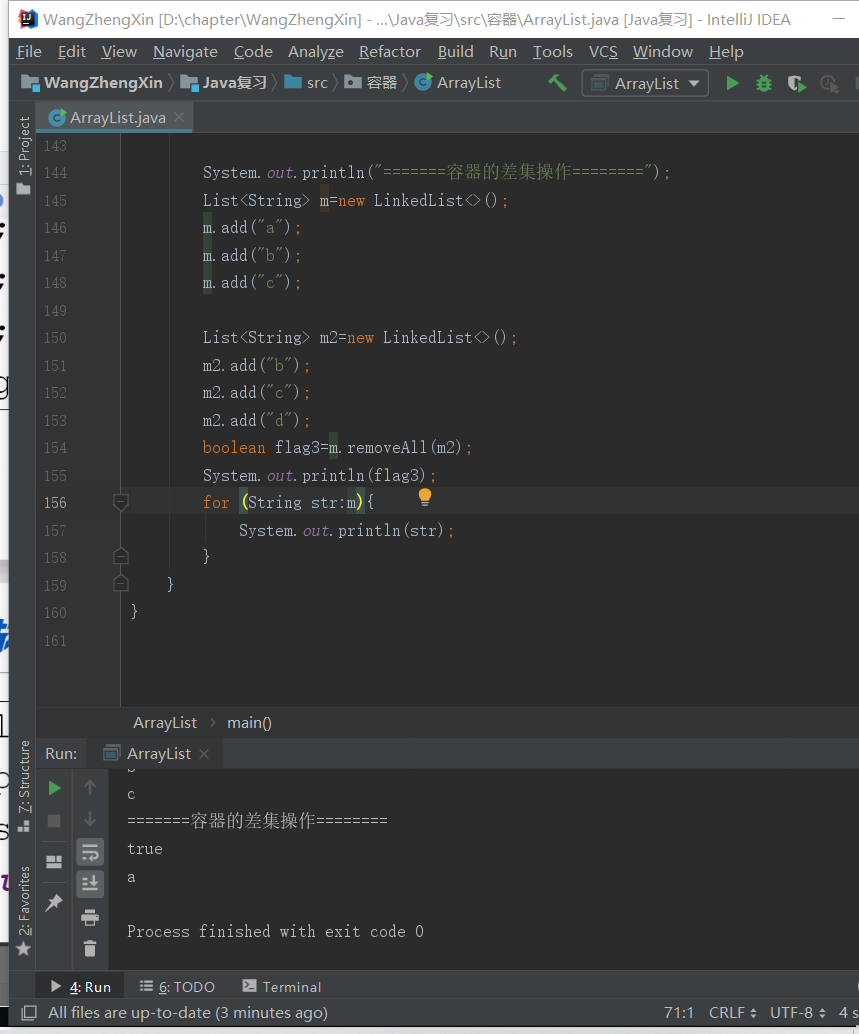This screenshot has width=859, height=1034.
Task: Toggle scroll to end in Run console
Action: [x=90, y=884]
